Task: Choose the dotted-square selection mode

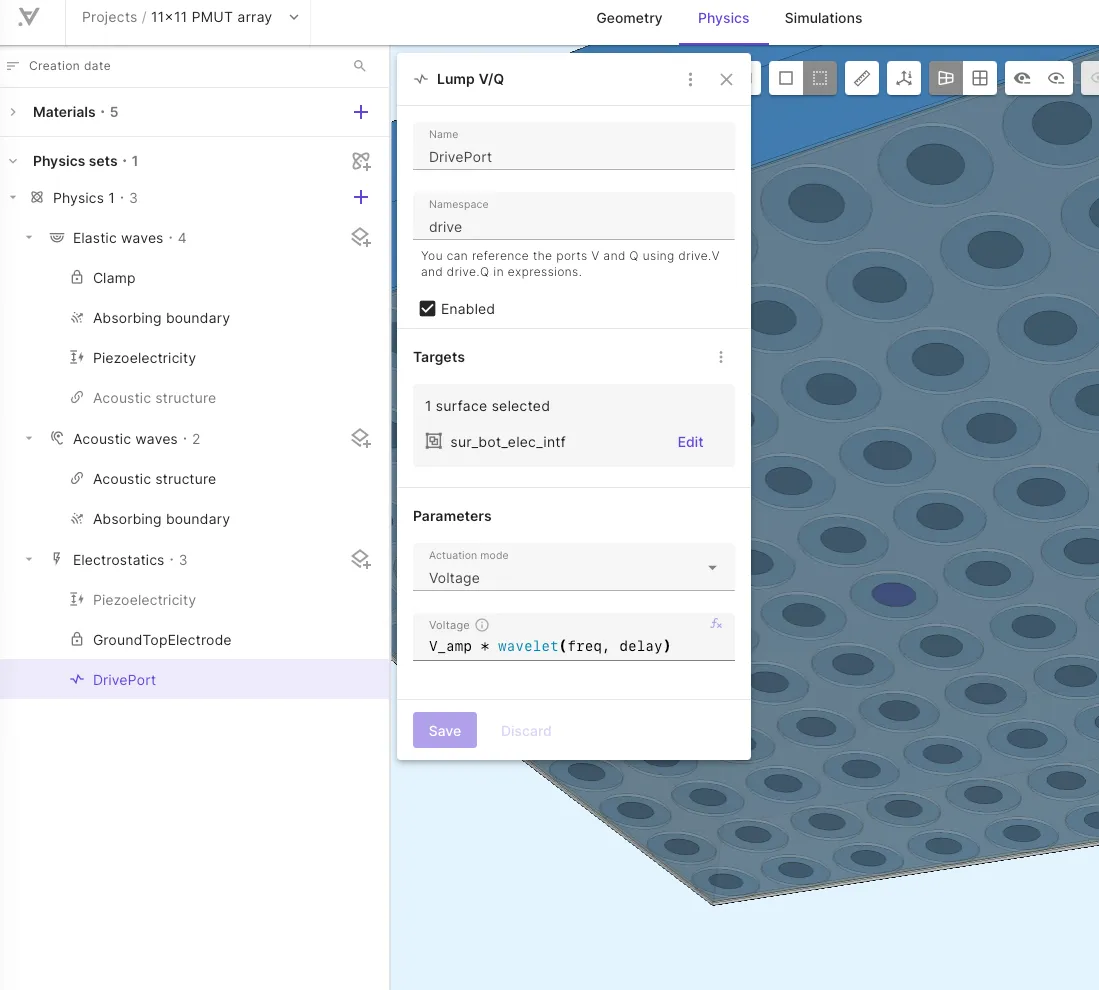Action: pyautogui.click(x=819, y=78)
